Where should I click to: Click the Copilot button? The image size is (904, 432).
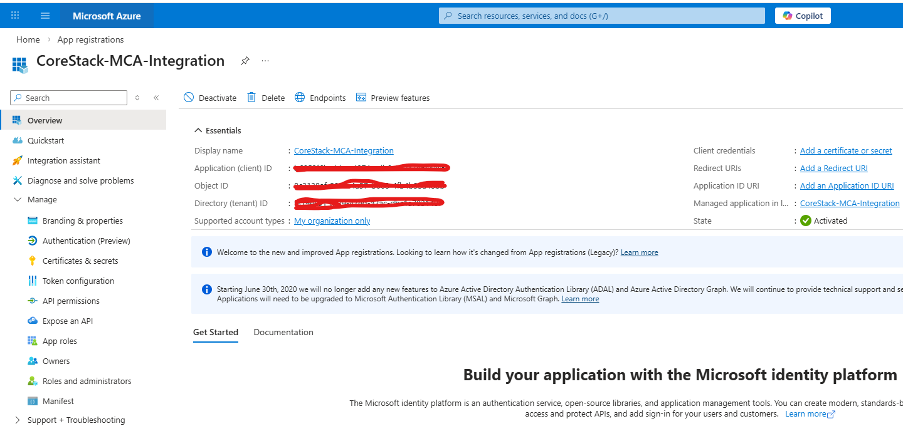(x=803, y=16)
